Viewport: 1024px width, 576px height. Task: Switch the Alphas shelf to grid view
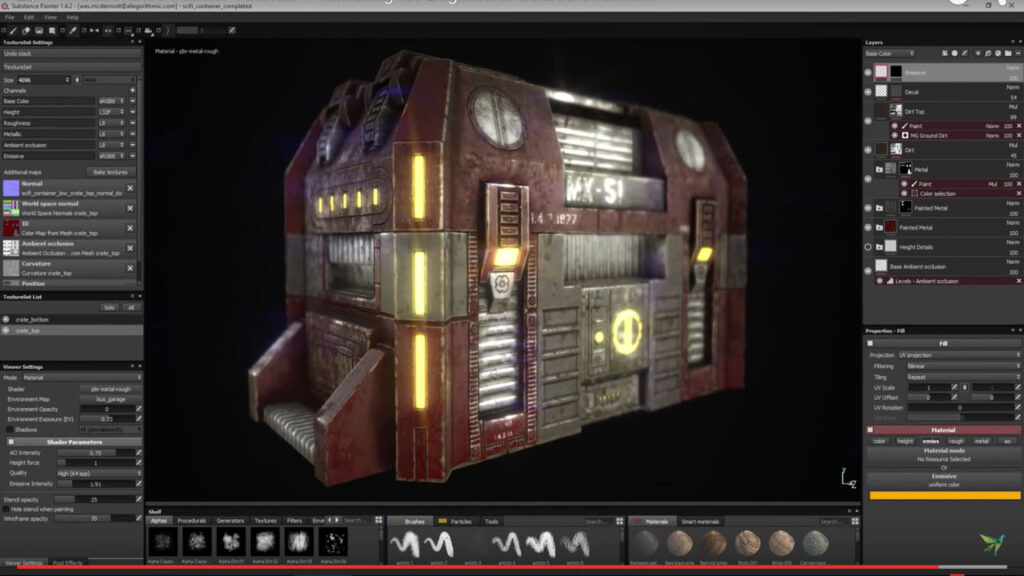378,520
